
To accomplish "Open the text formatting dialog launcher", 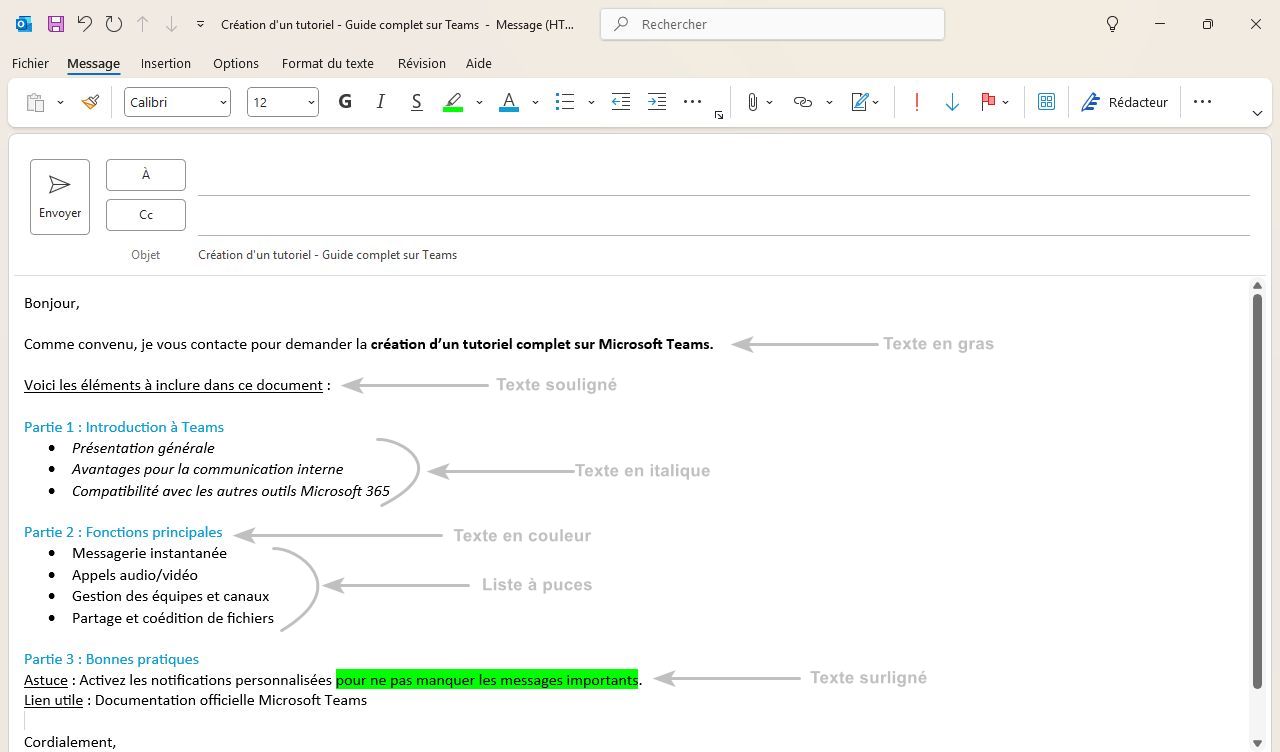I will (719, 115).
